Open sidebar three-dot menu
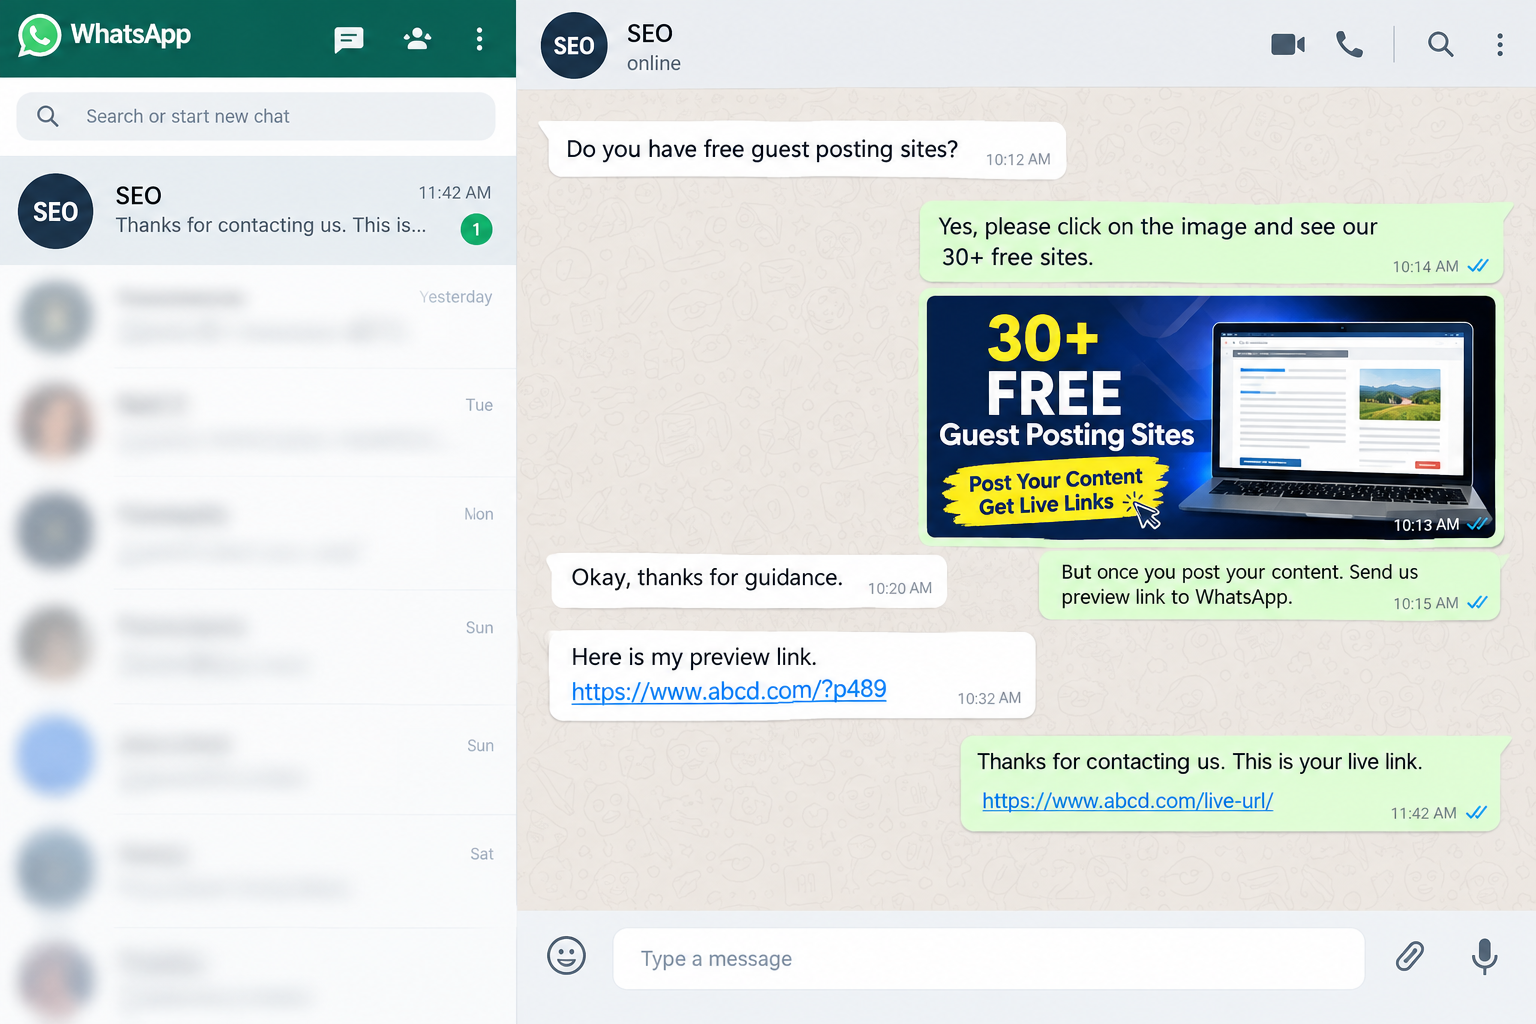The width and height of the screenshot is (1536, 1024). pyautogui.click(x=480, y=39)
